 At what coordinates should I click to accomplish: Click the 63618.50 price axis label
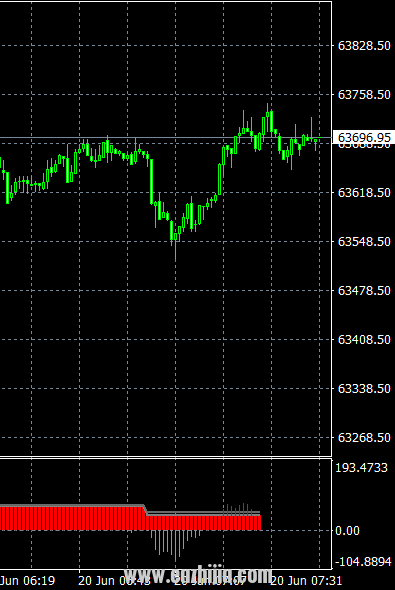(364, 193)
